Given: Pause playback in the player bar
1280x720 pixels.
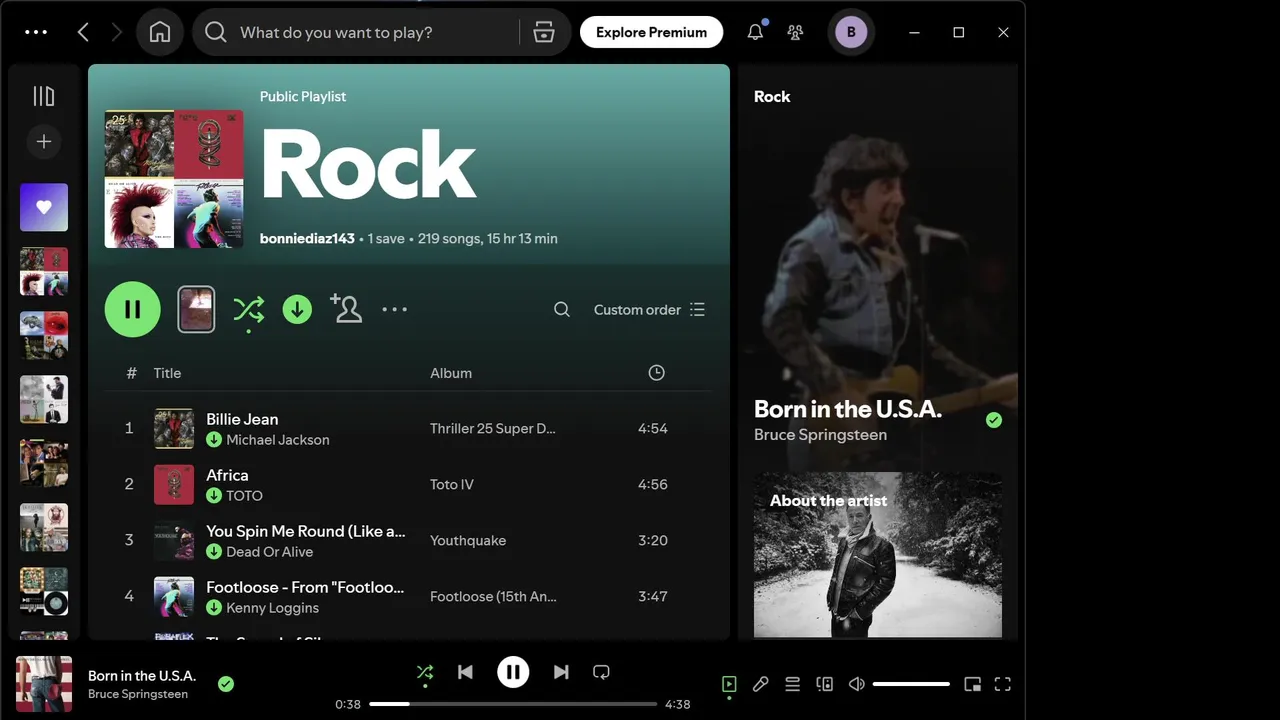Looking at the screenshot, I should click(513, 672).
